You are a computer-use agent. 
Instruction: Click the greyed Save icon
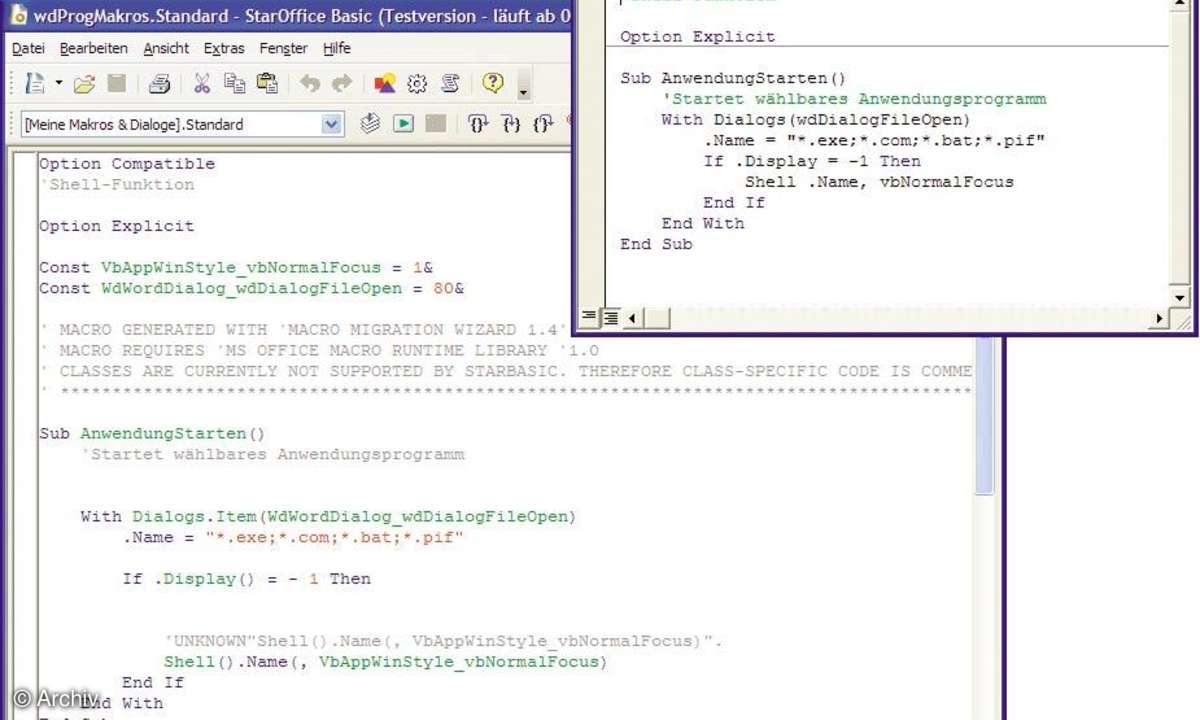[117, 84]
